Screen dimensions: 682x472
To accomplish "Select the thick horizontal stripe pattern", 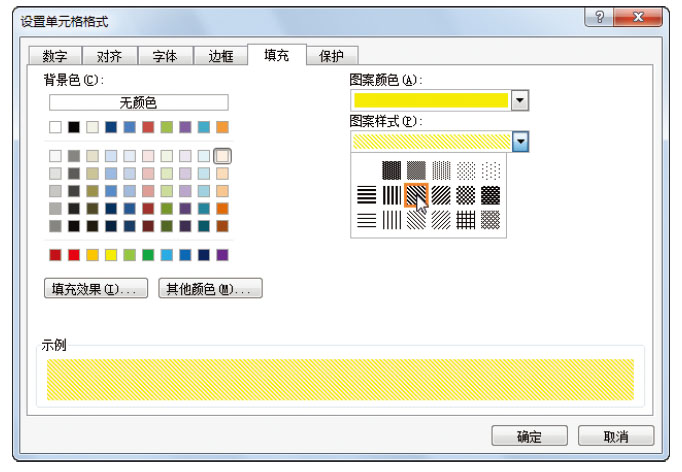I will coord(367,195).
